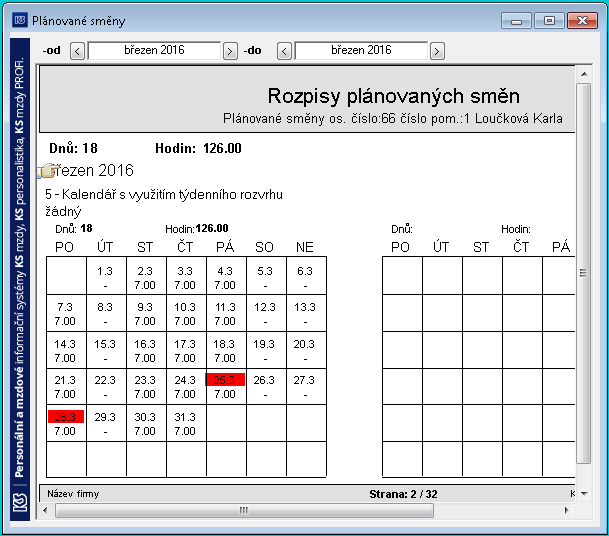Click calendar cell 16.3
Screen dimensions: 609x536
pos(146,350)
